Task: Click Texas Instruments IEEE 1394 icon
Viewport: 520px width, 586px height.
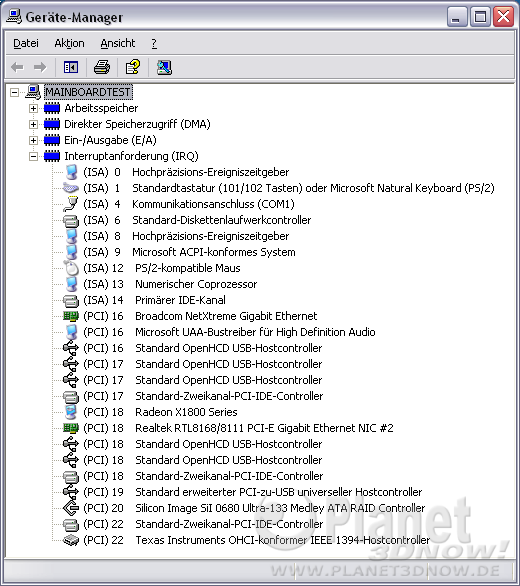Action: click(x=71, y=540)
